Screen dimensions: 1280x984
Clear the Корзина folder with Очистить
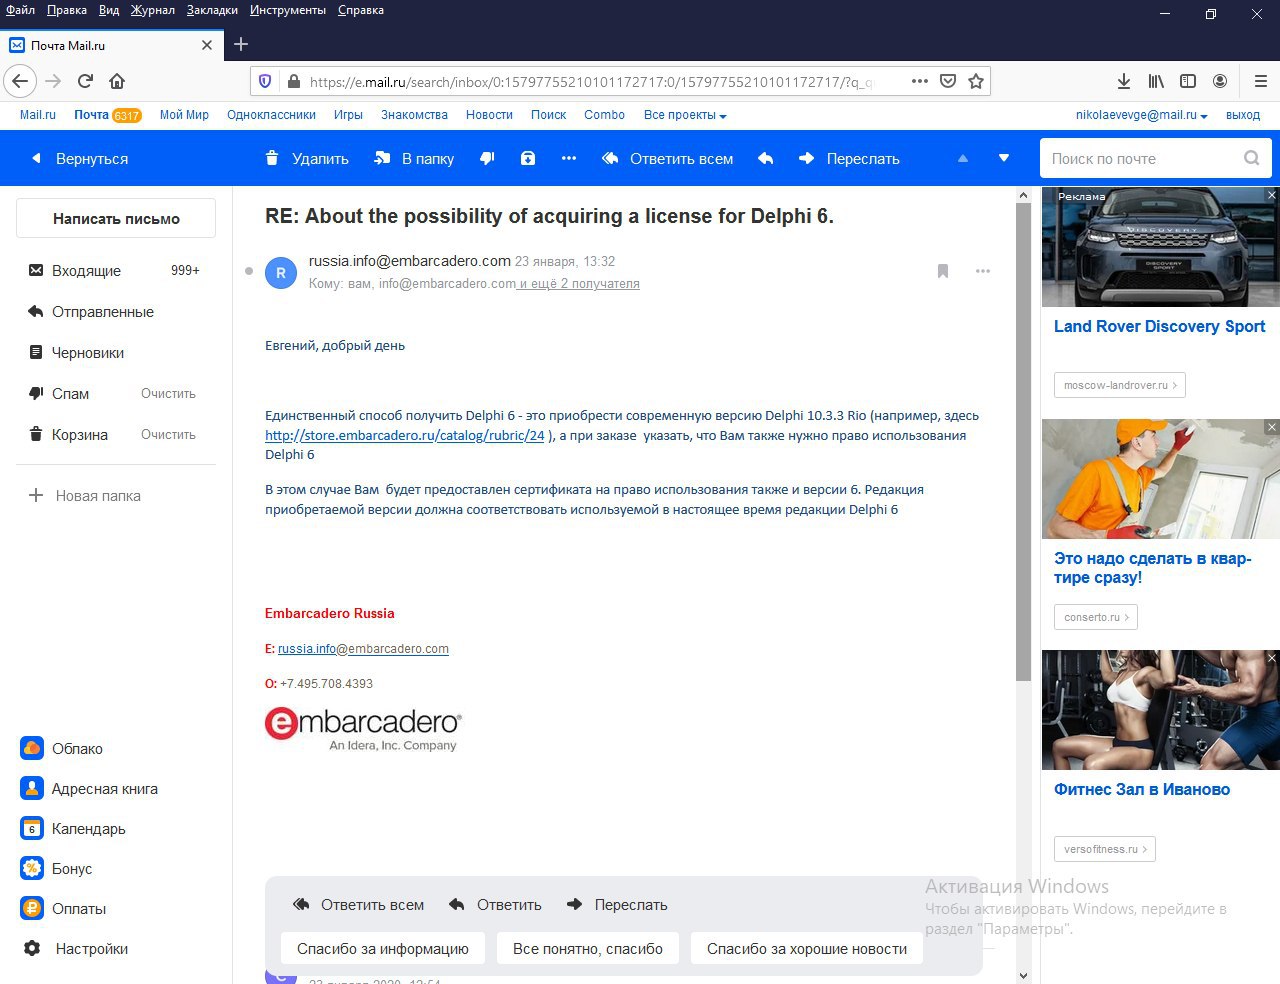coord(168,435)
